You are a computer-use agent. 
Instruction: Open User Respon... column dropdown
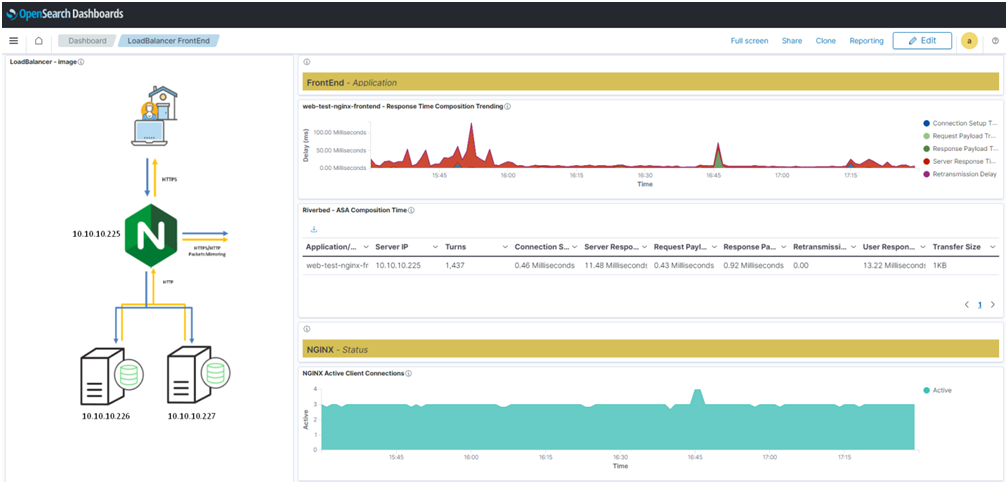[x=923, y=247]
